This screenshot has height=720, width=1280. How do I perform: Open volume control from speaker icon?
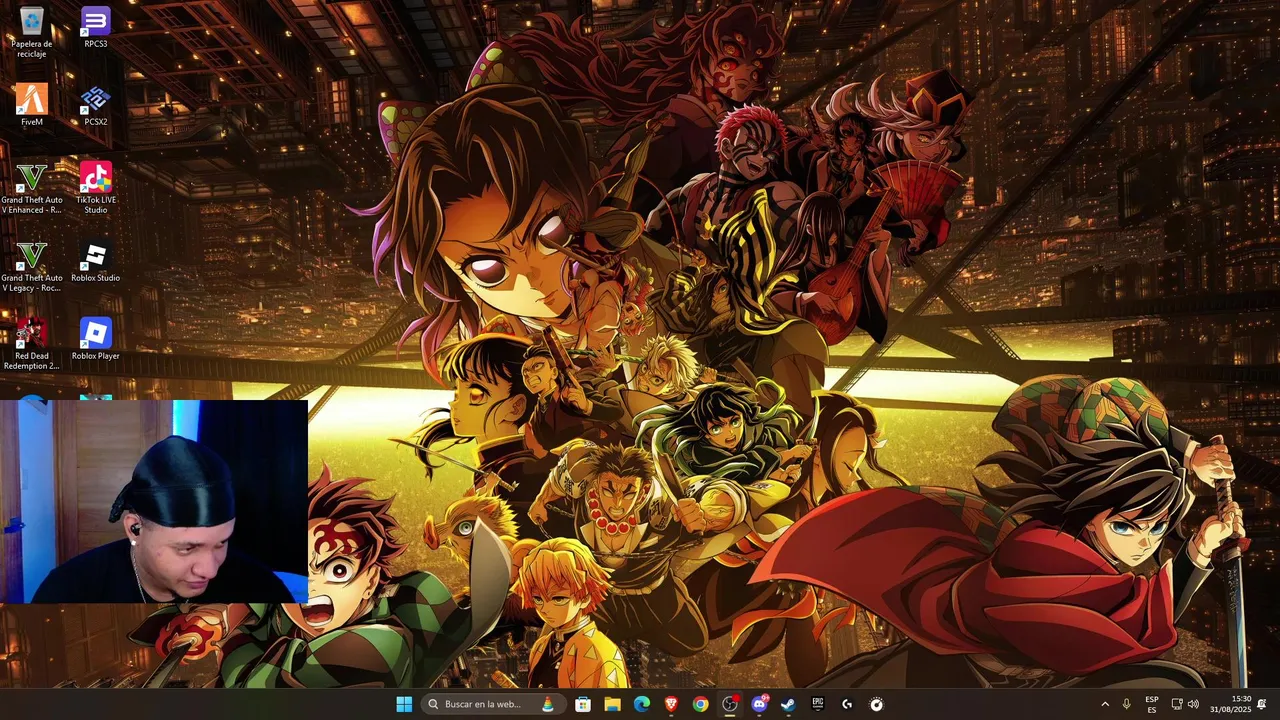1193,704
